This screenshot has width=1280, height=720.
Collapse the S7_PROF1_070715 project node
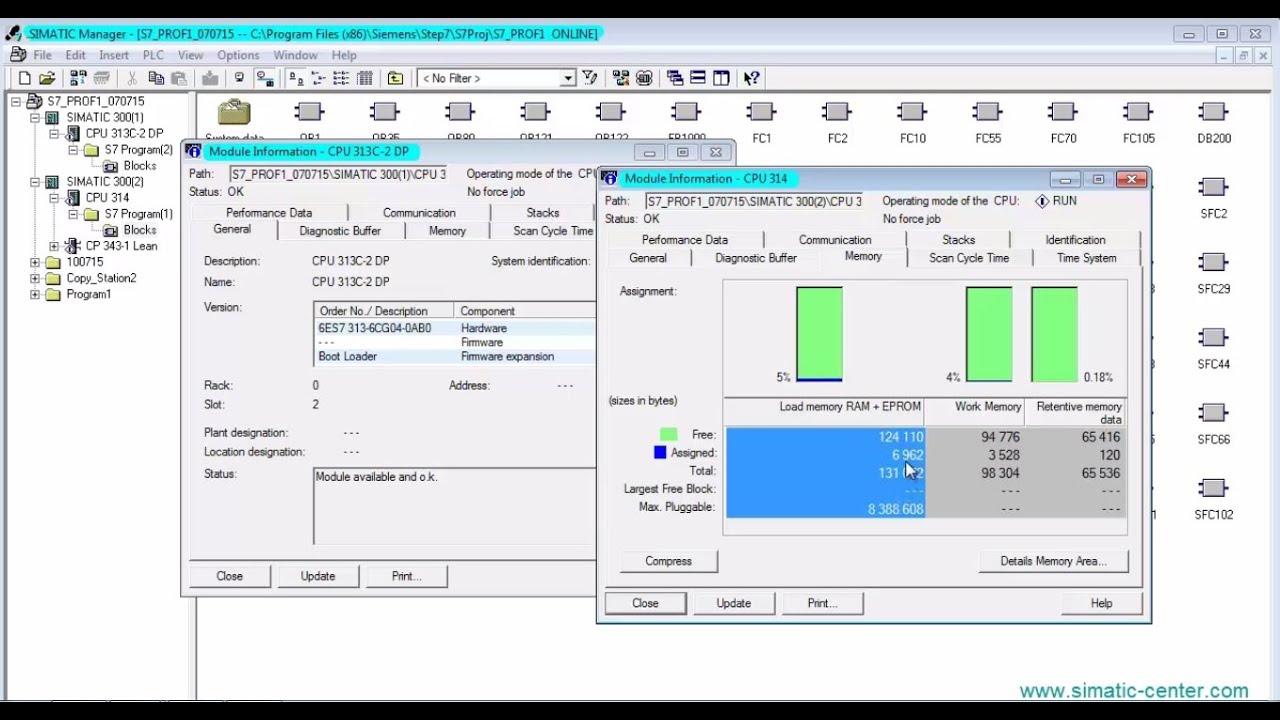18,101
